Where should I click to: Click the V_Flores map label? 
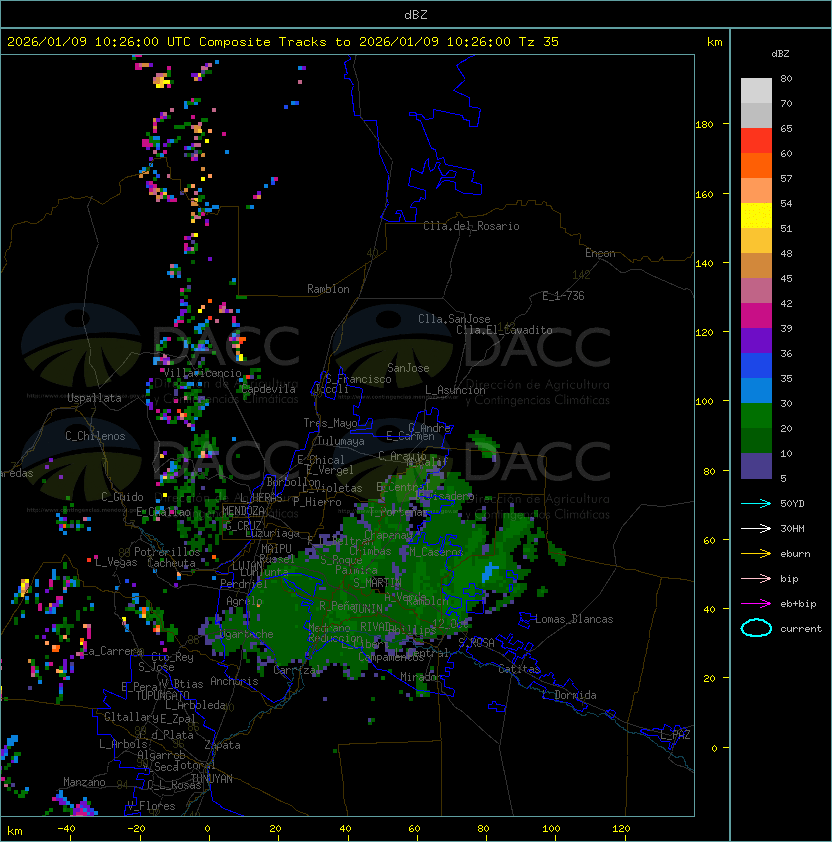tap(151, 806)
